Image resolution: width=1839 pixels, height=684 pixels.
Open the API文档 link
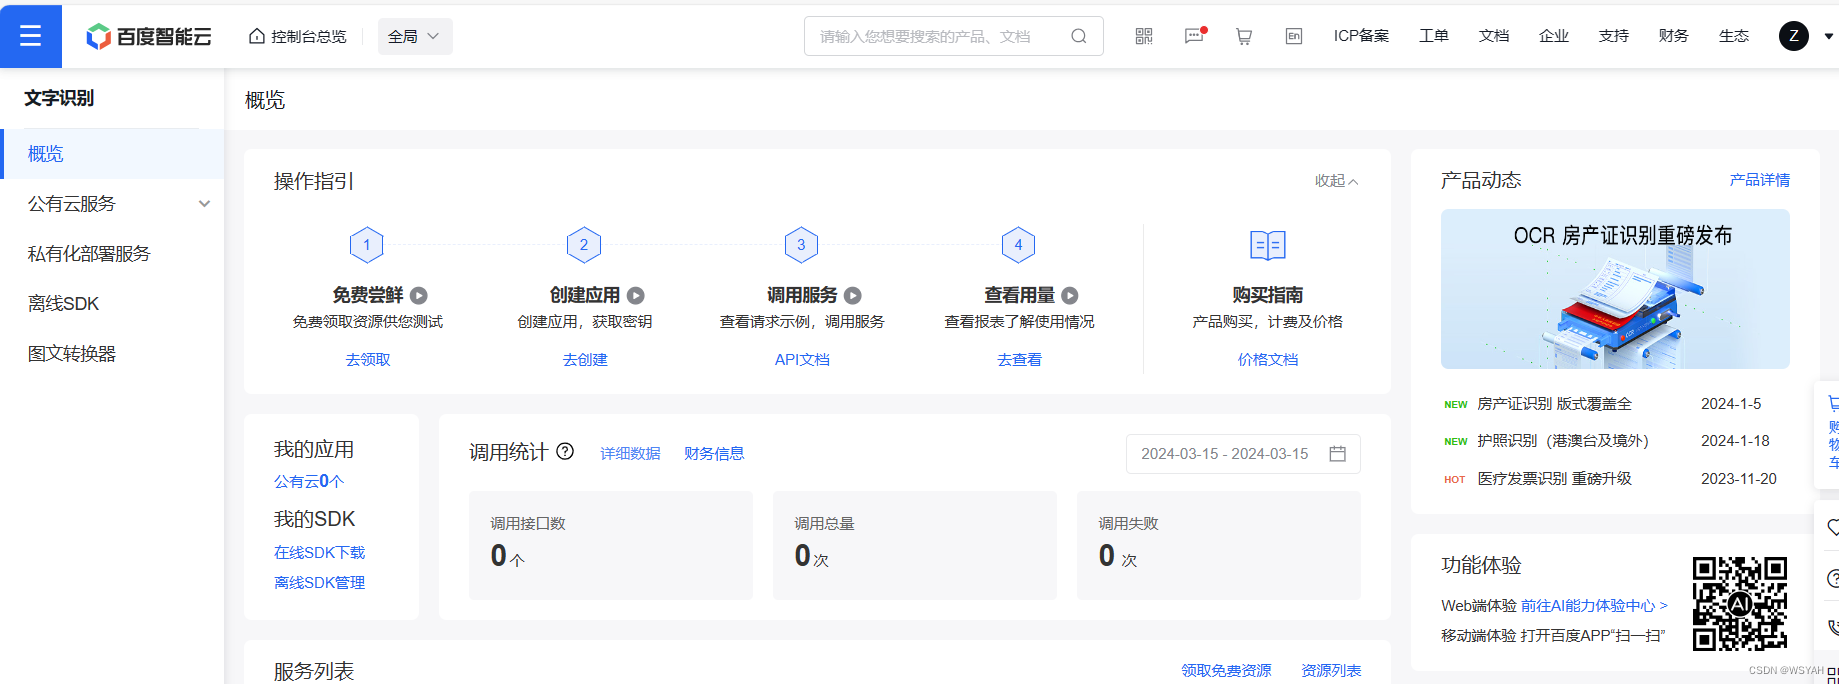(x=802, y=360)
